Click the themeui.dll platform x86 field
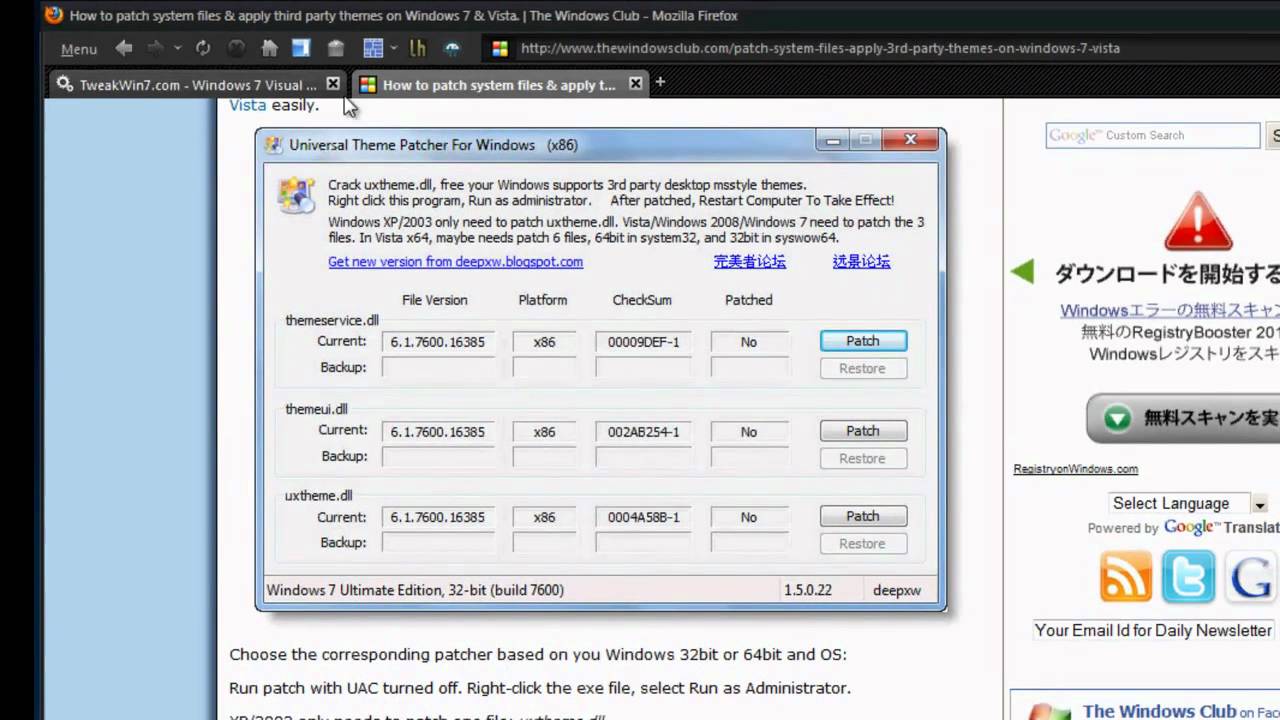The height and width of the screenshot is (720, 1280). [x=544, y=432]
